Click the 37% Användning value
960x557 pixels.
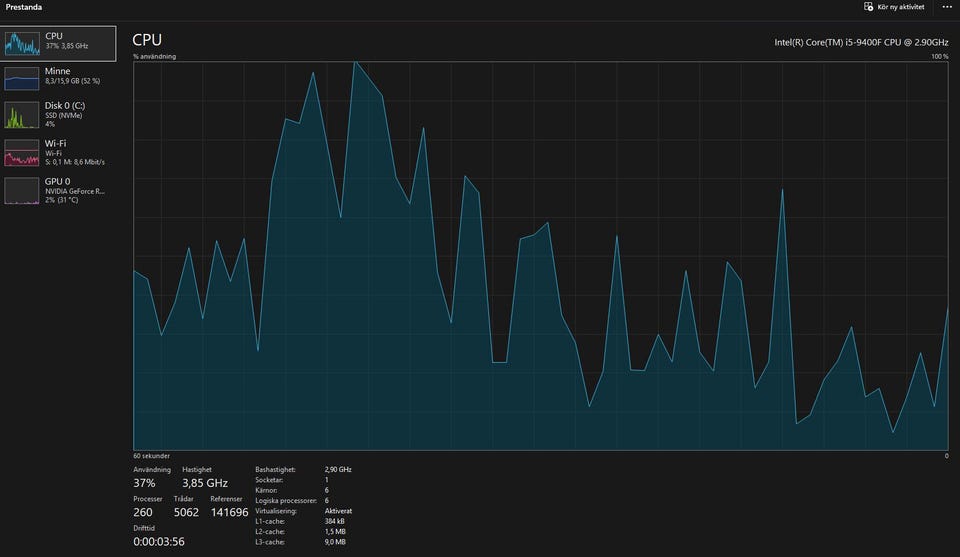click(x=145, y=483)
